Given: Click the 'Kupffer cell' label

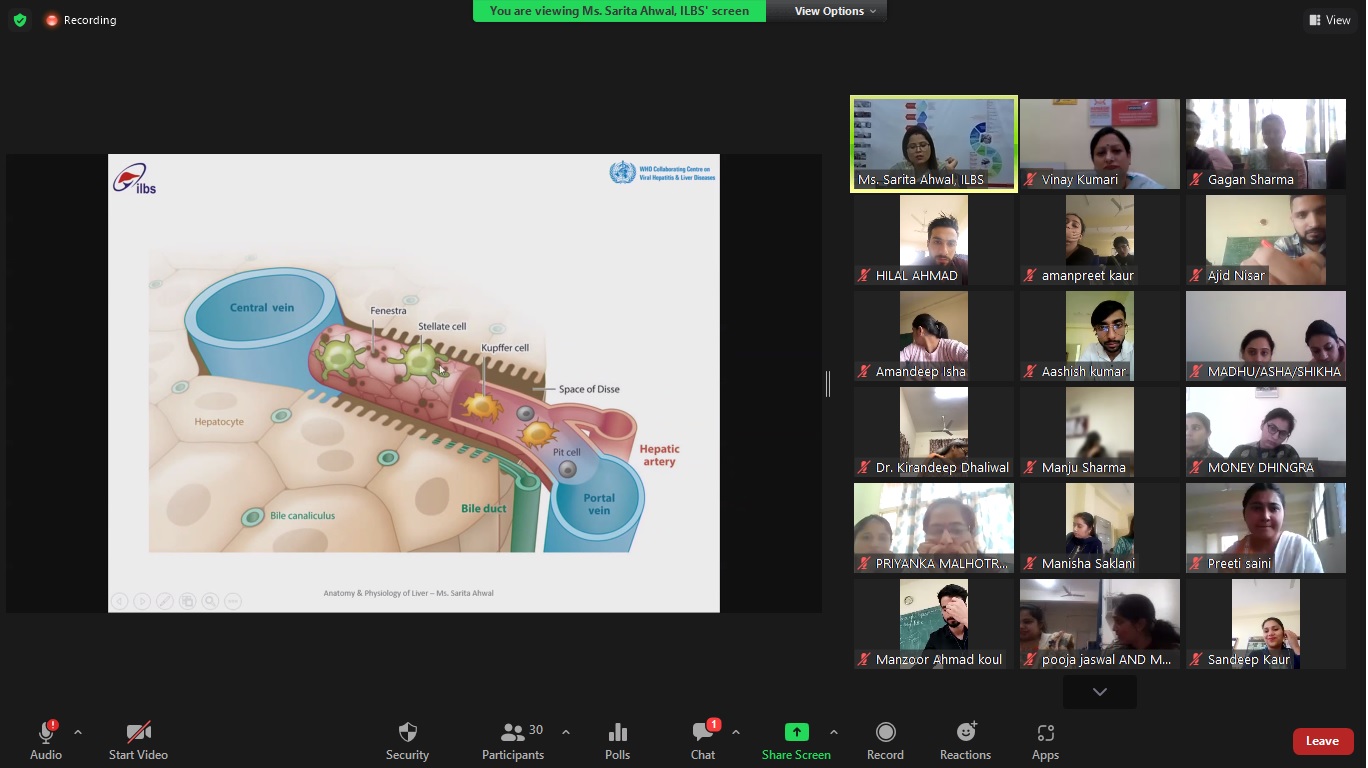Looking at the screenshot, I should pos(505,348).
